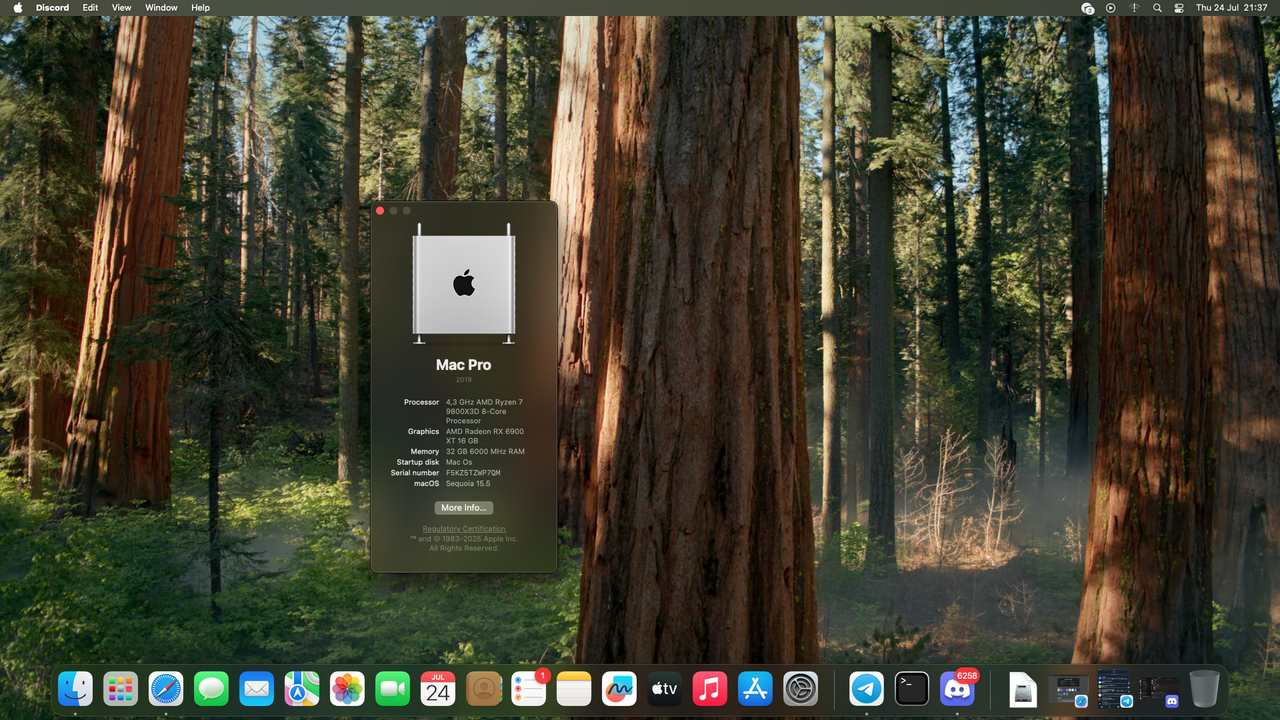This screenshot has width=1280, height=720.
Task: Click the Sequoia 15.5 macOS version text
Action: 468,484
